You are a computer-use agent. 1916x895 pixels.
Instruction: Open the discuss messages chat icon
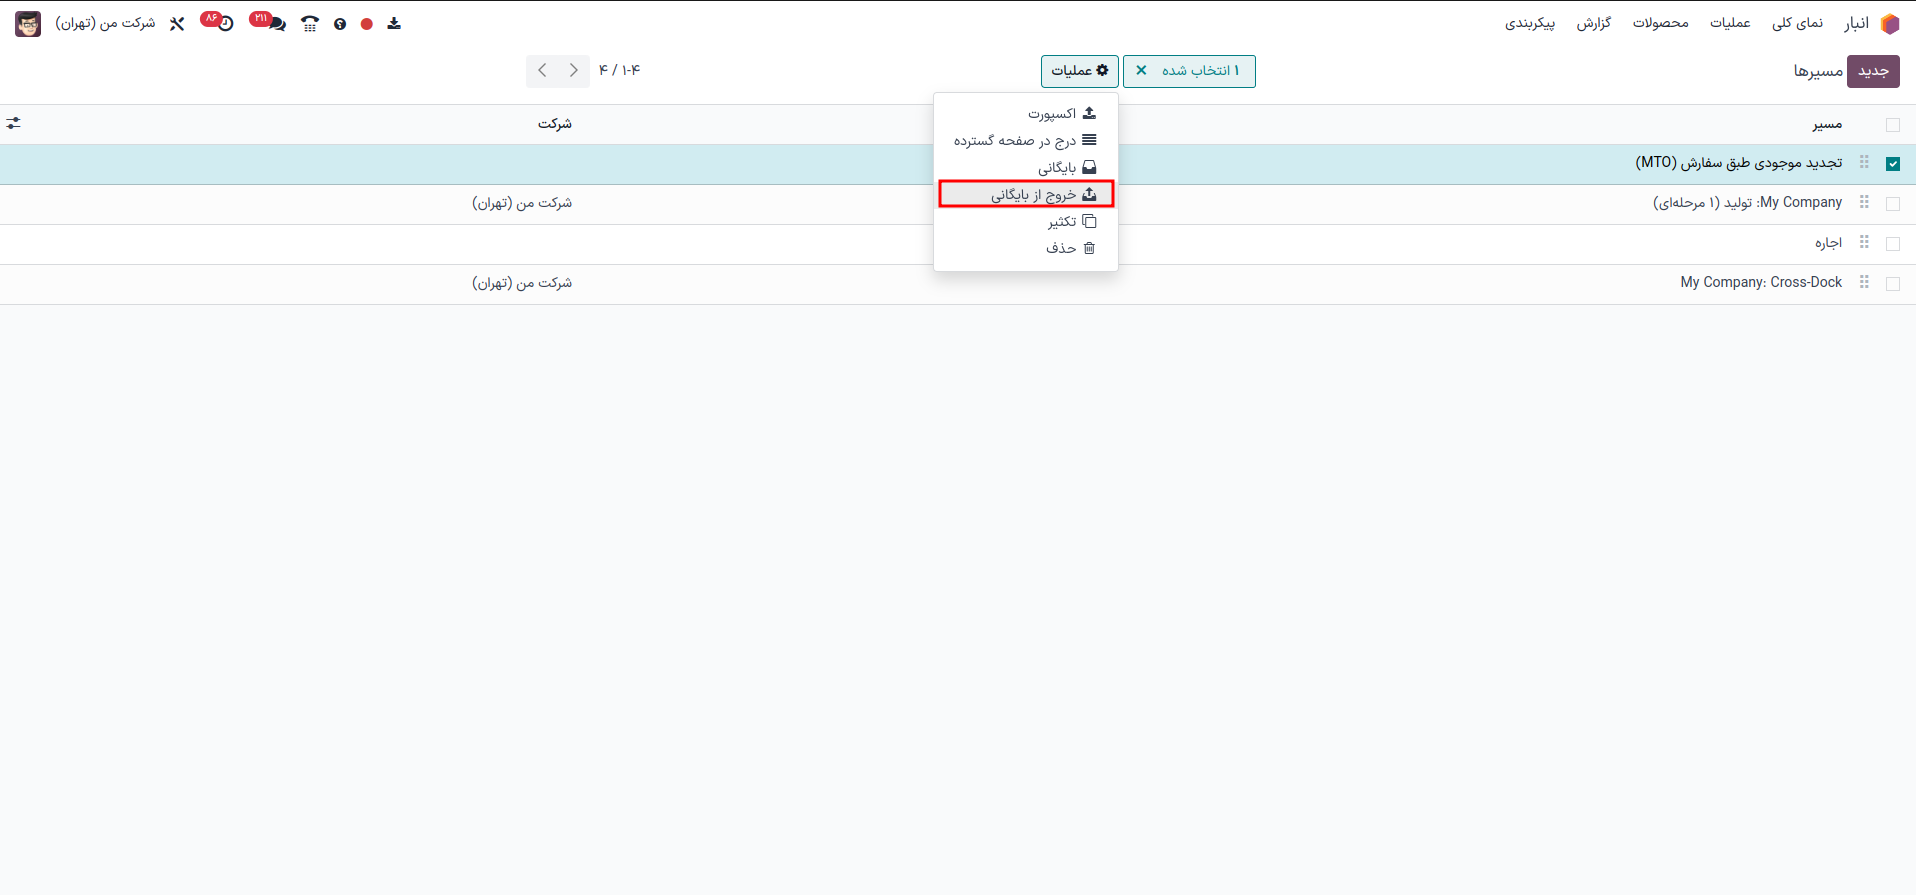point(276,24)
